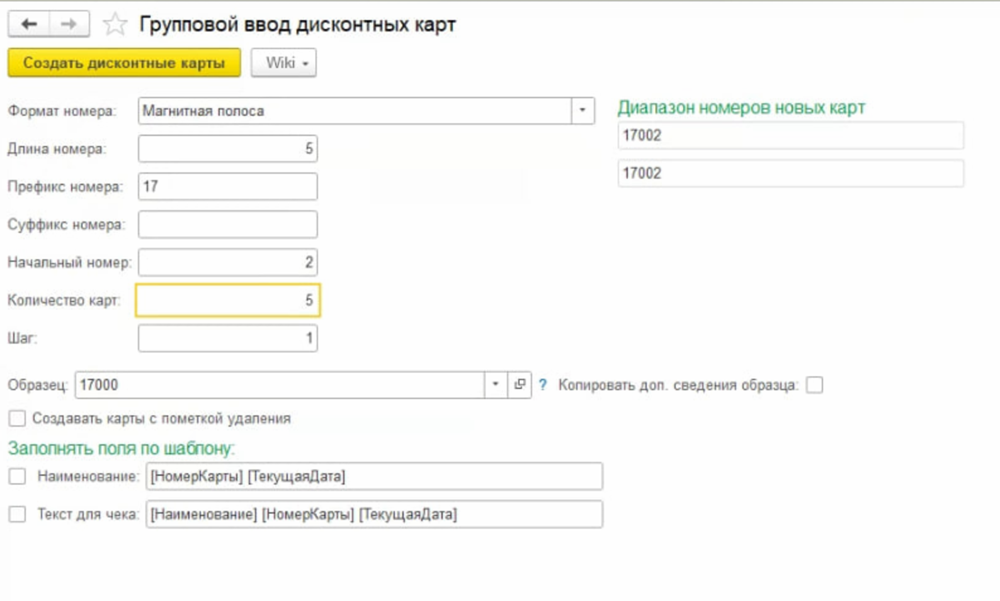Focus the 'Начальный номер' field

click(x=228, y=263)
